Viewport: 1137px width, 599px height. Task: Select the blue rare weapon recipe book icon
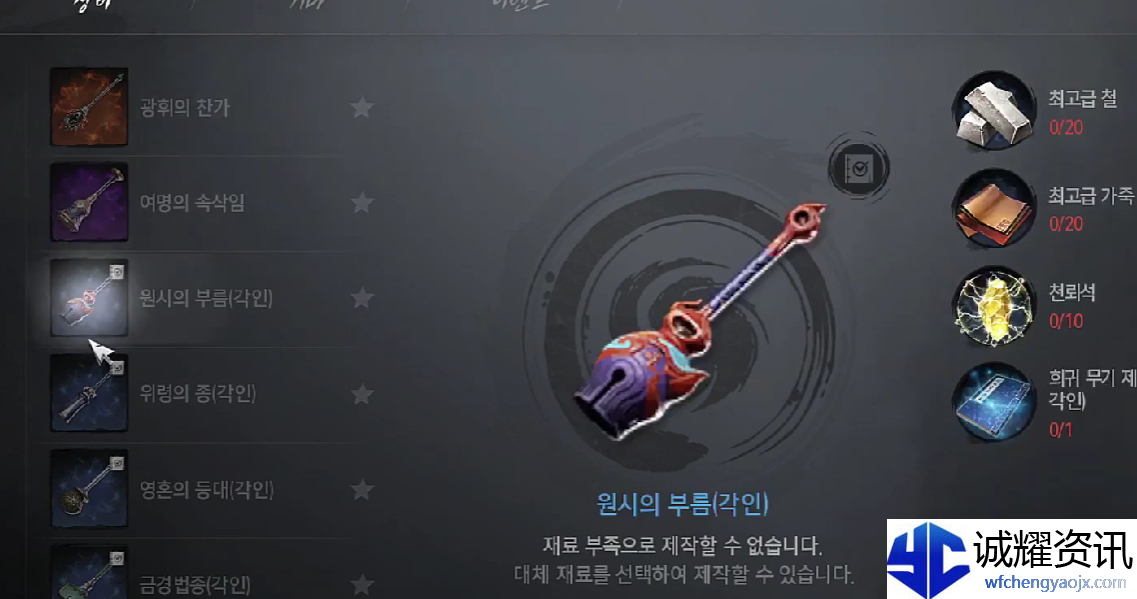pos(993,402)
